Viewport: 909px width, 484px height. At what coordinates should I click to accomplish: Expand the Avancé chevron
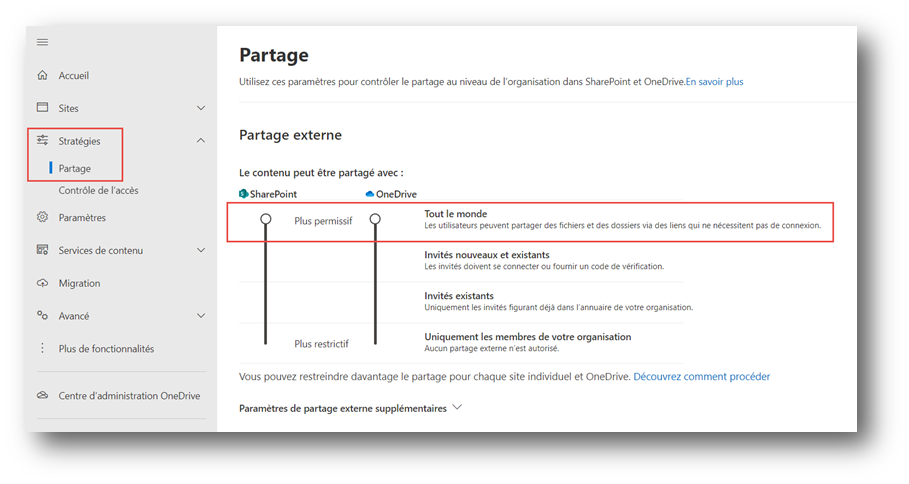coord(201,316)
